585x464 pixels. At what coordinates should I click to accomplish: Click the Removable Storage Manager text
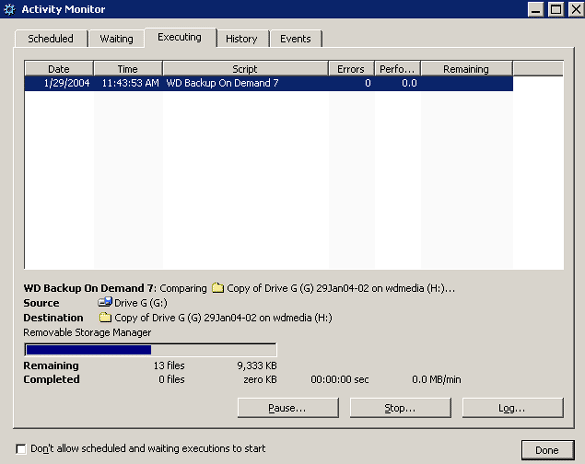(87, 332)
